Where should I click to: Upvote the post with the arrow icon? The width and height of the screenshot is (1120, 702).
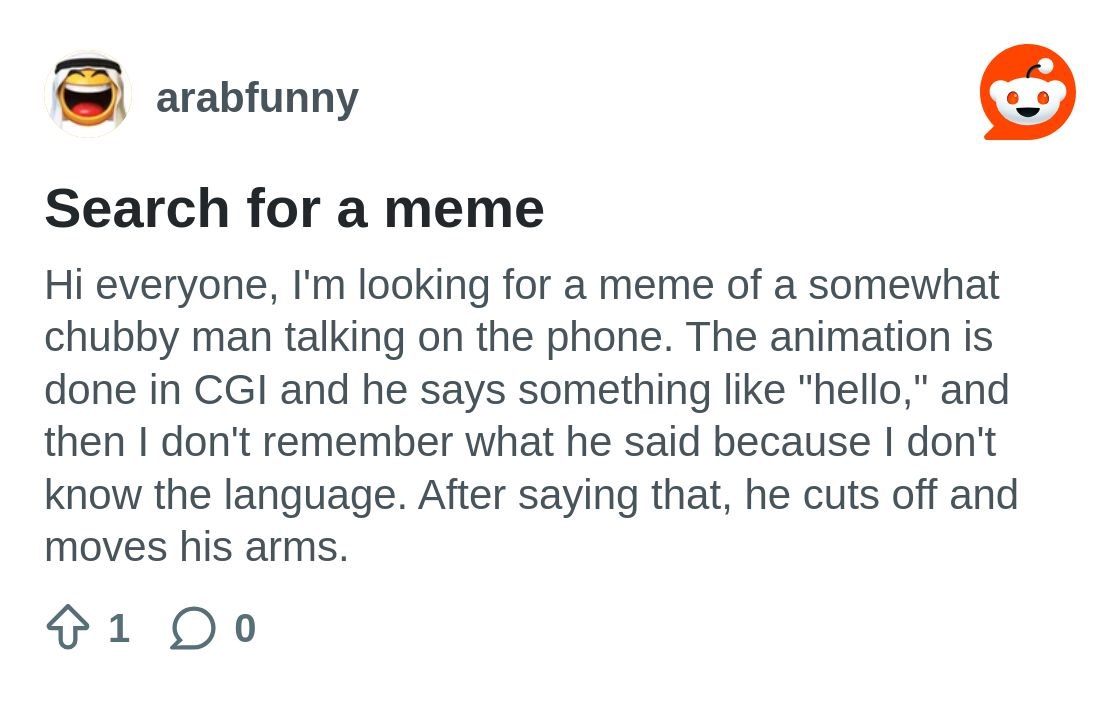[68, 627]
